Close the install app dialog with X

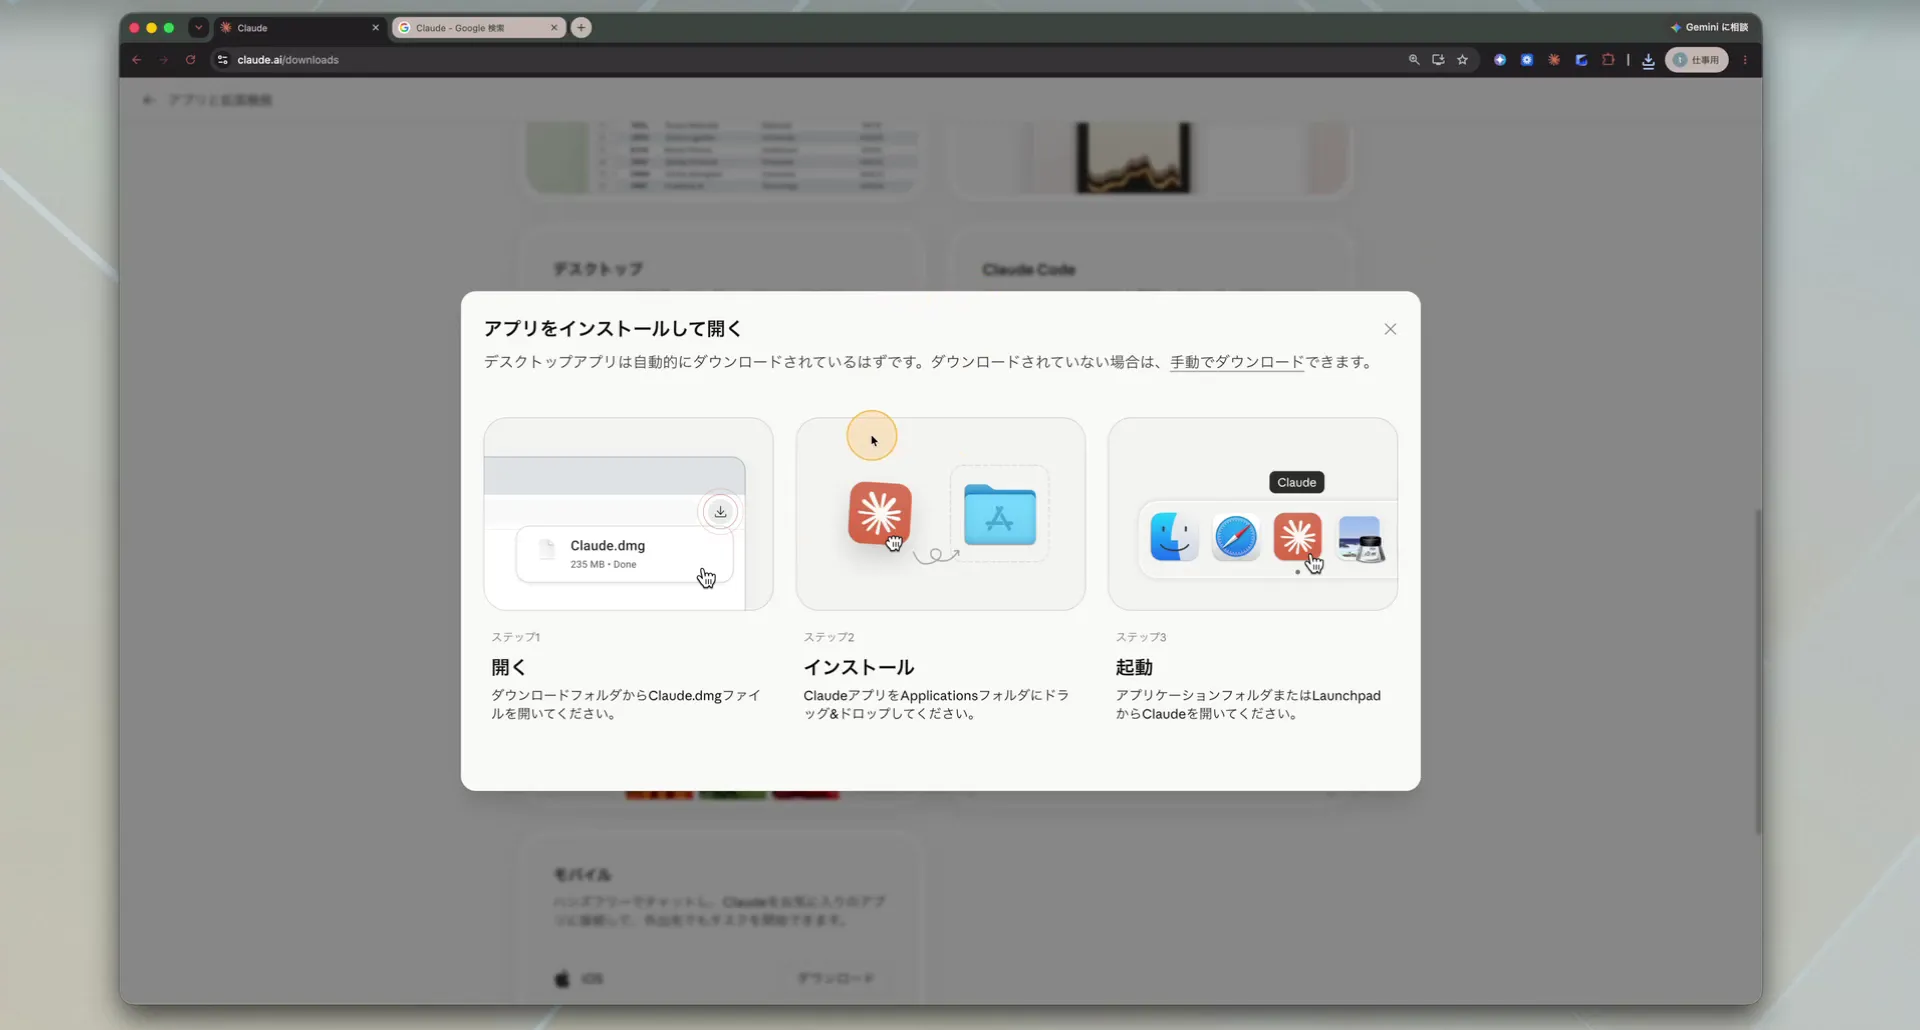[1390, 329]
